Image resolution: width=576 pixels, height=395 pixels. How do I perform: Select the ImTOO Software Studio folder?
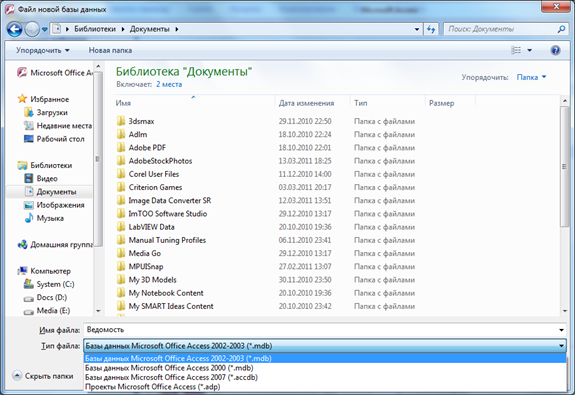162,214
